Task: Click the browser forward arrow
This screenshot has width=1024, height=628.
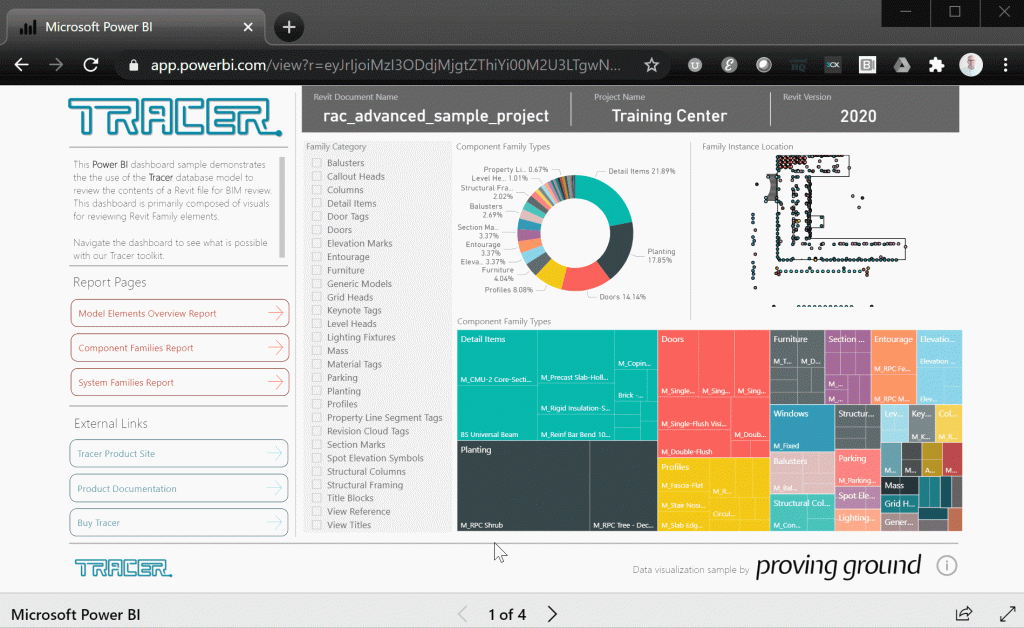Action: point(56,65)
